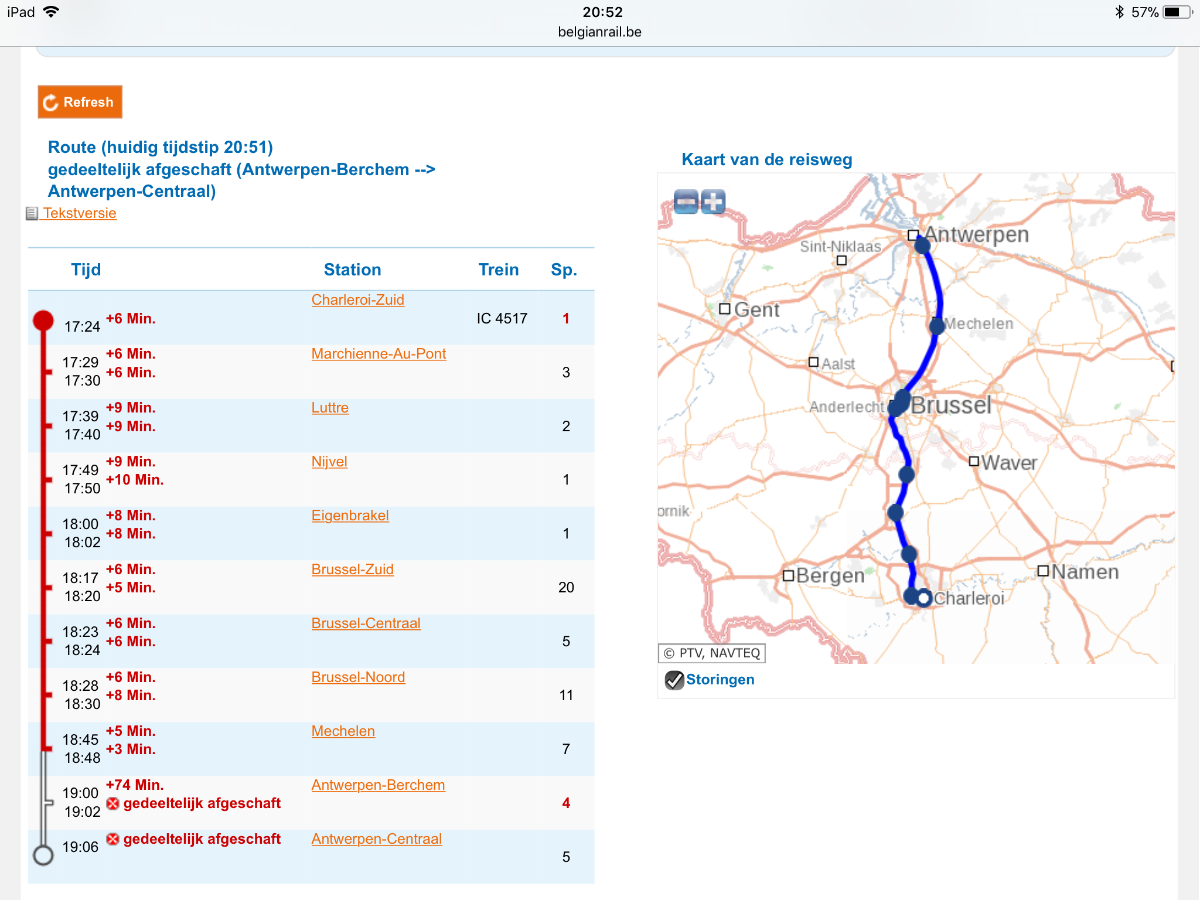This screenshot has width=1200, height=900.
Task: Select Brussel-Zuid station link
Action: (x=352, y=570)
